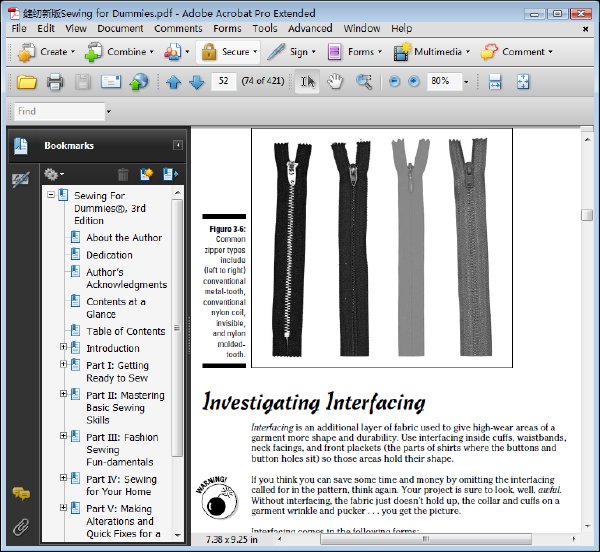Click the Zoom In plus button
Viewport: 600px width, 552px height.
point(414,81)
